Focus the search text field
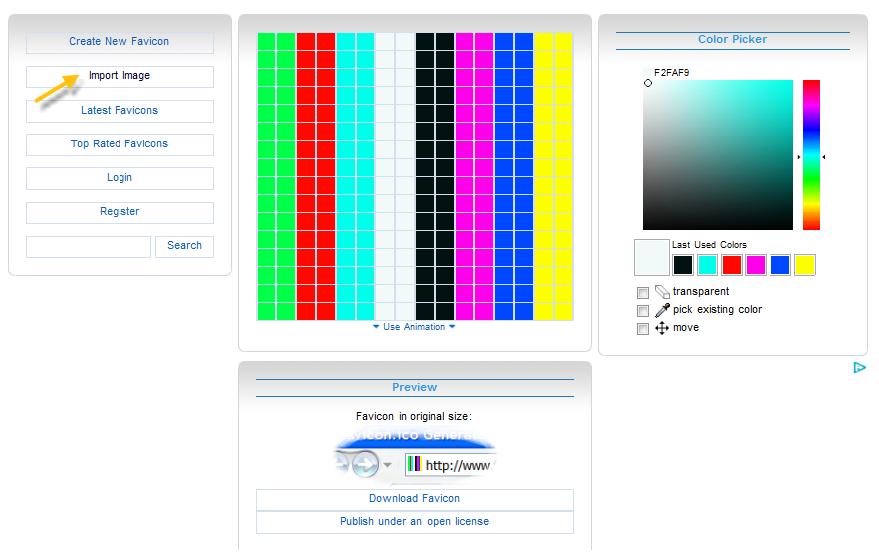Image resolution: width=879 pixels, height=554 pixels. 89,246
